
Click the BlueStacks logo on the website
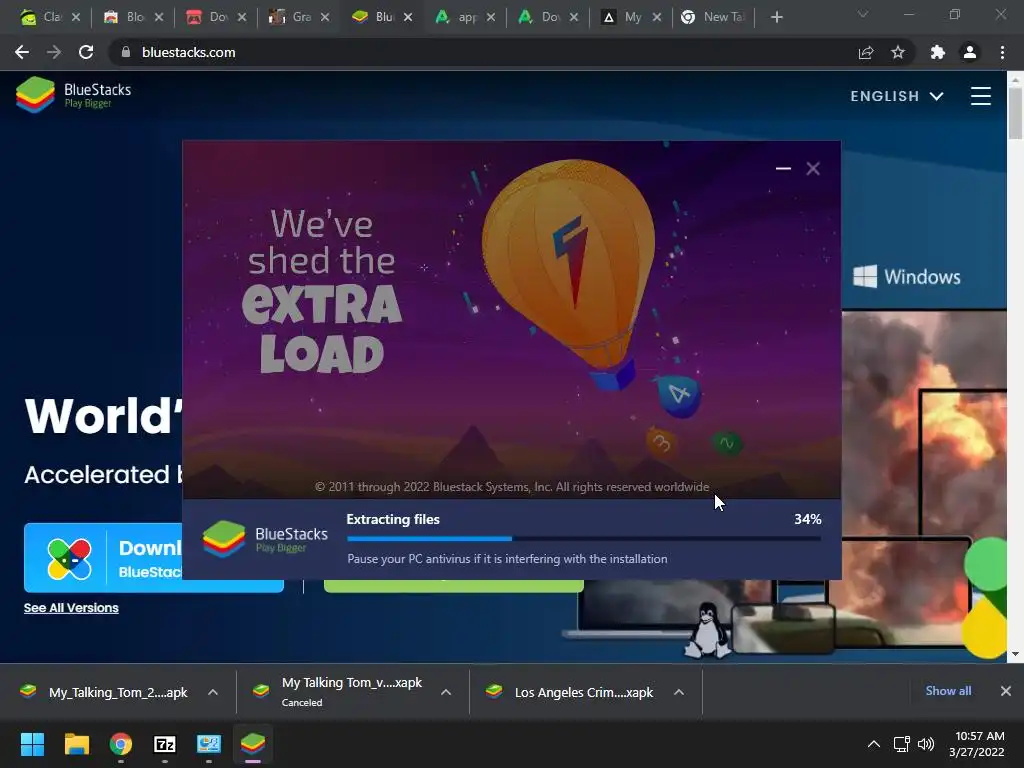click(x=73, y=95)
